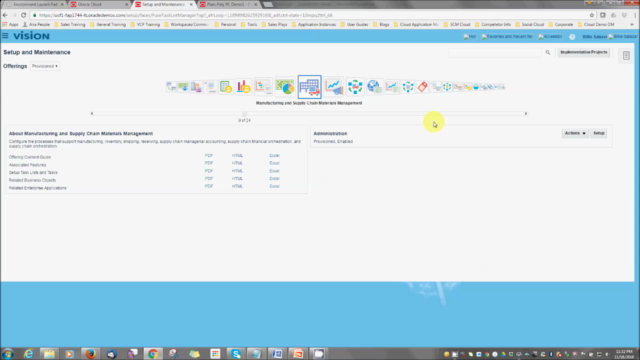Open the Apps bookmark shortcut
The height and width of the screenshot is (360, 640).
pyautogui.click(x=10, y=24)
